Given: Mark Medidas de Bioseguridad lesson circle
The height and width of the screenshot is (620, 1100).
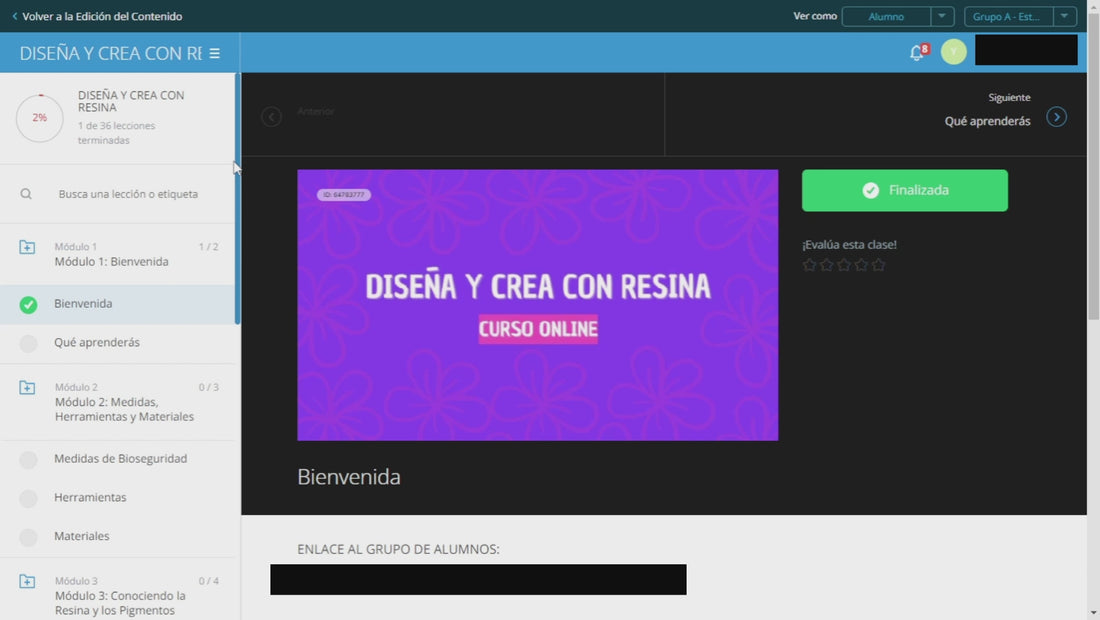Looking at the screenshot, I should tap(28, 459).
